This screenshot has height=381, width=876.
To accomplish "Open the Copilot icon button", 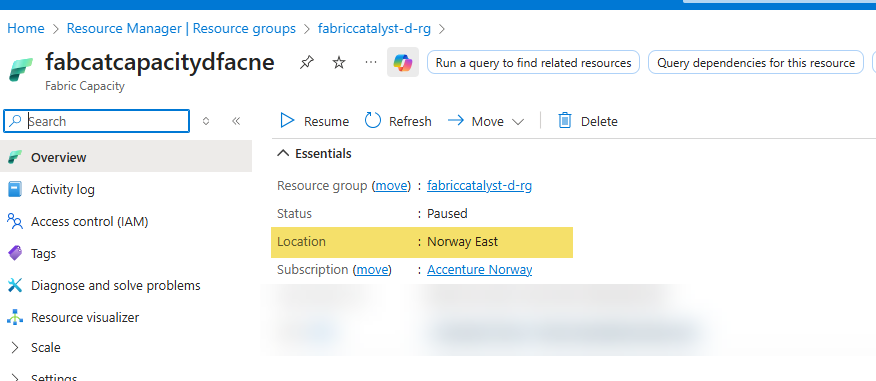I will click(x=403, y=62).
